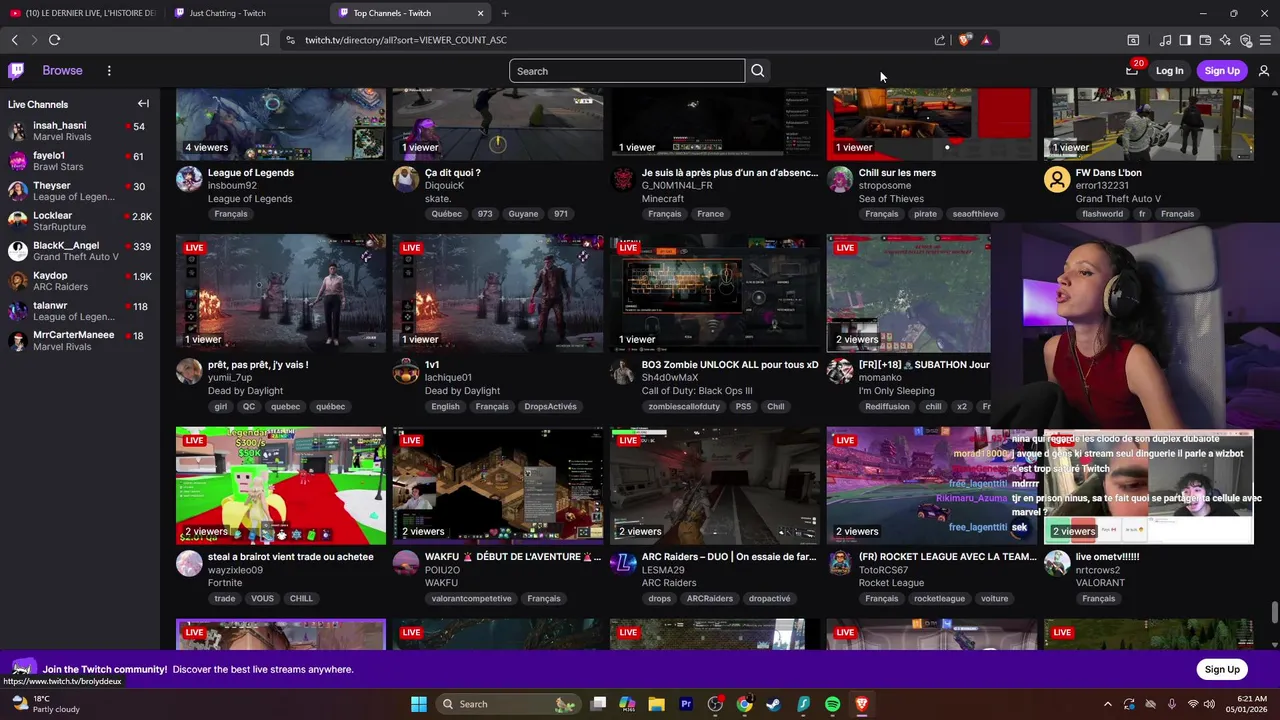Viewport: 1280px width, 720px height.
Task: Open MrrCarterManeee sidebar channel
Action: tap(80, 341)
